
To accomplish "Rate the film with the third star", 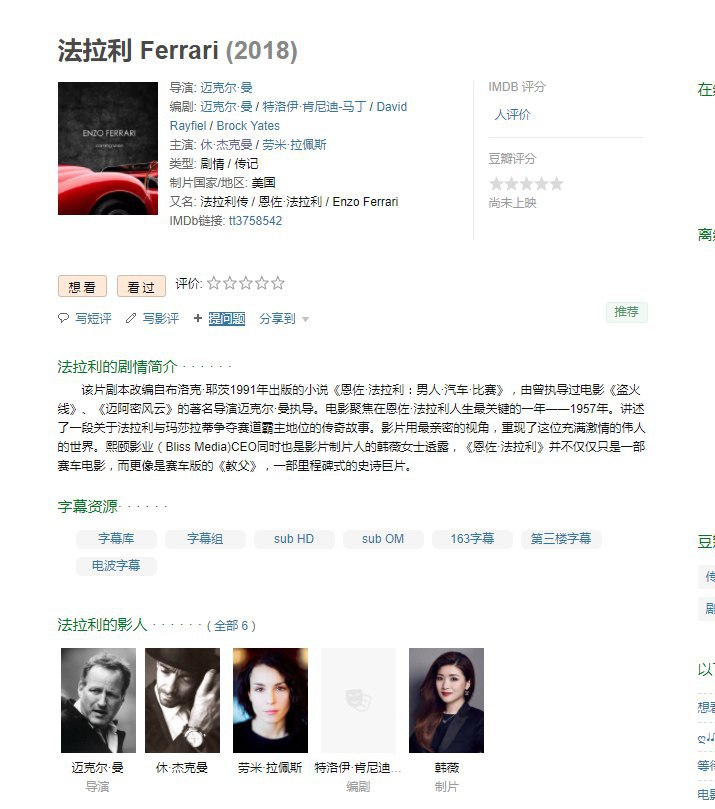I will coord(246,283).
